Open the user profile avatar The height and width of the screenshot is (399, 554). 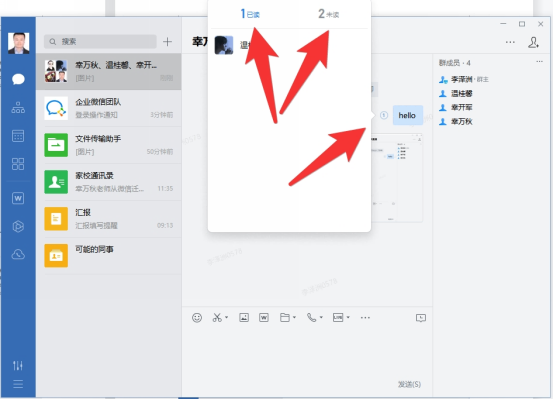click(x=18, y=43)
